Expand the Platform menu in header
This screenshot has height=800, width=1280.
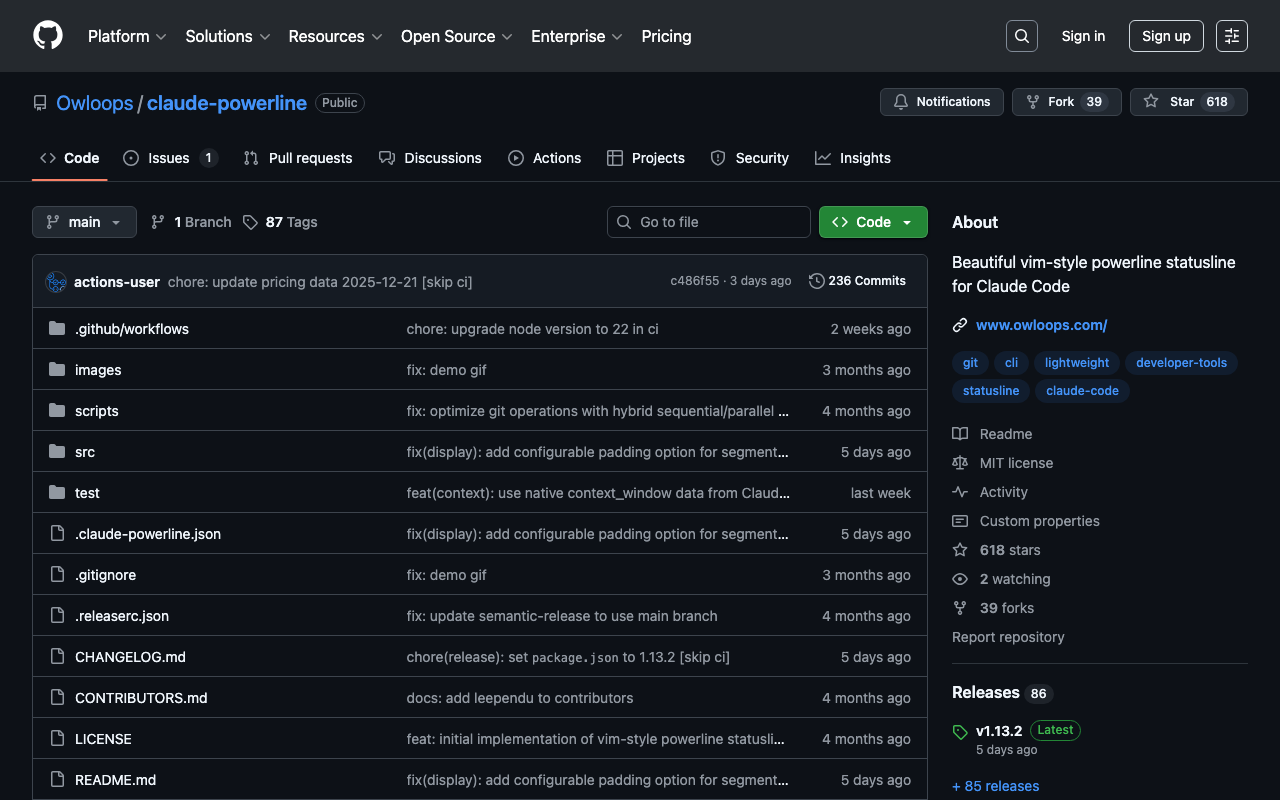tap(127, 36)
